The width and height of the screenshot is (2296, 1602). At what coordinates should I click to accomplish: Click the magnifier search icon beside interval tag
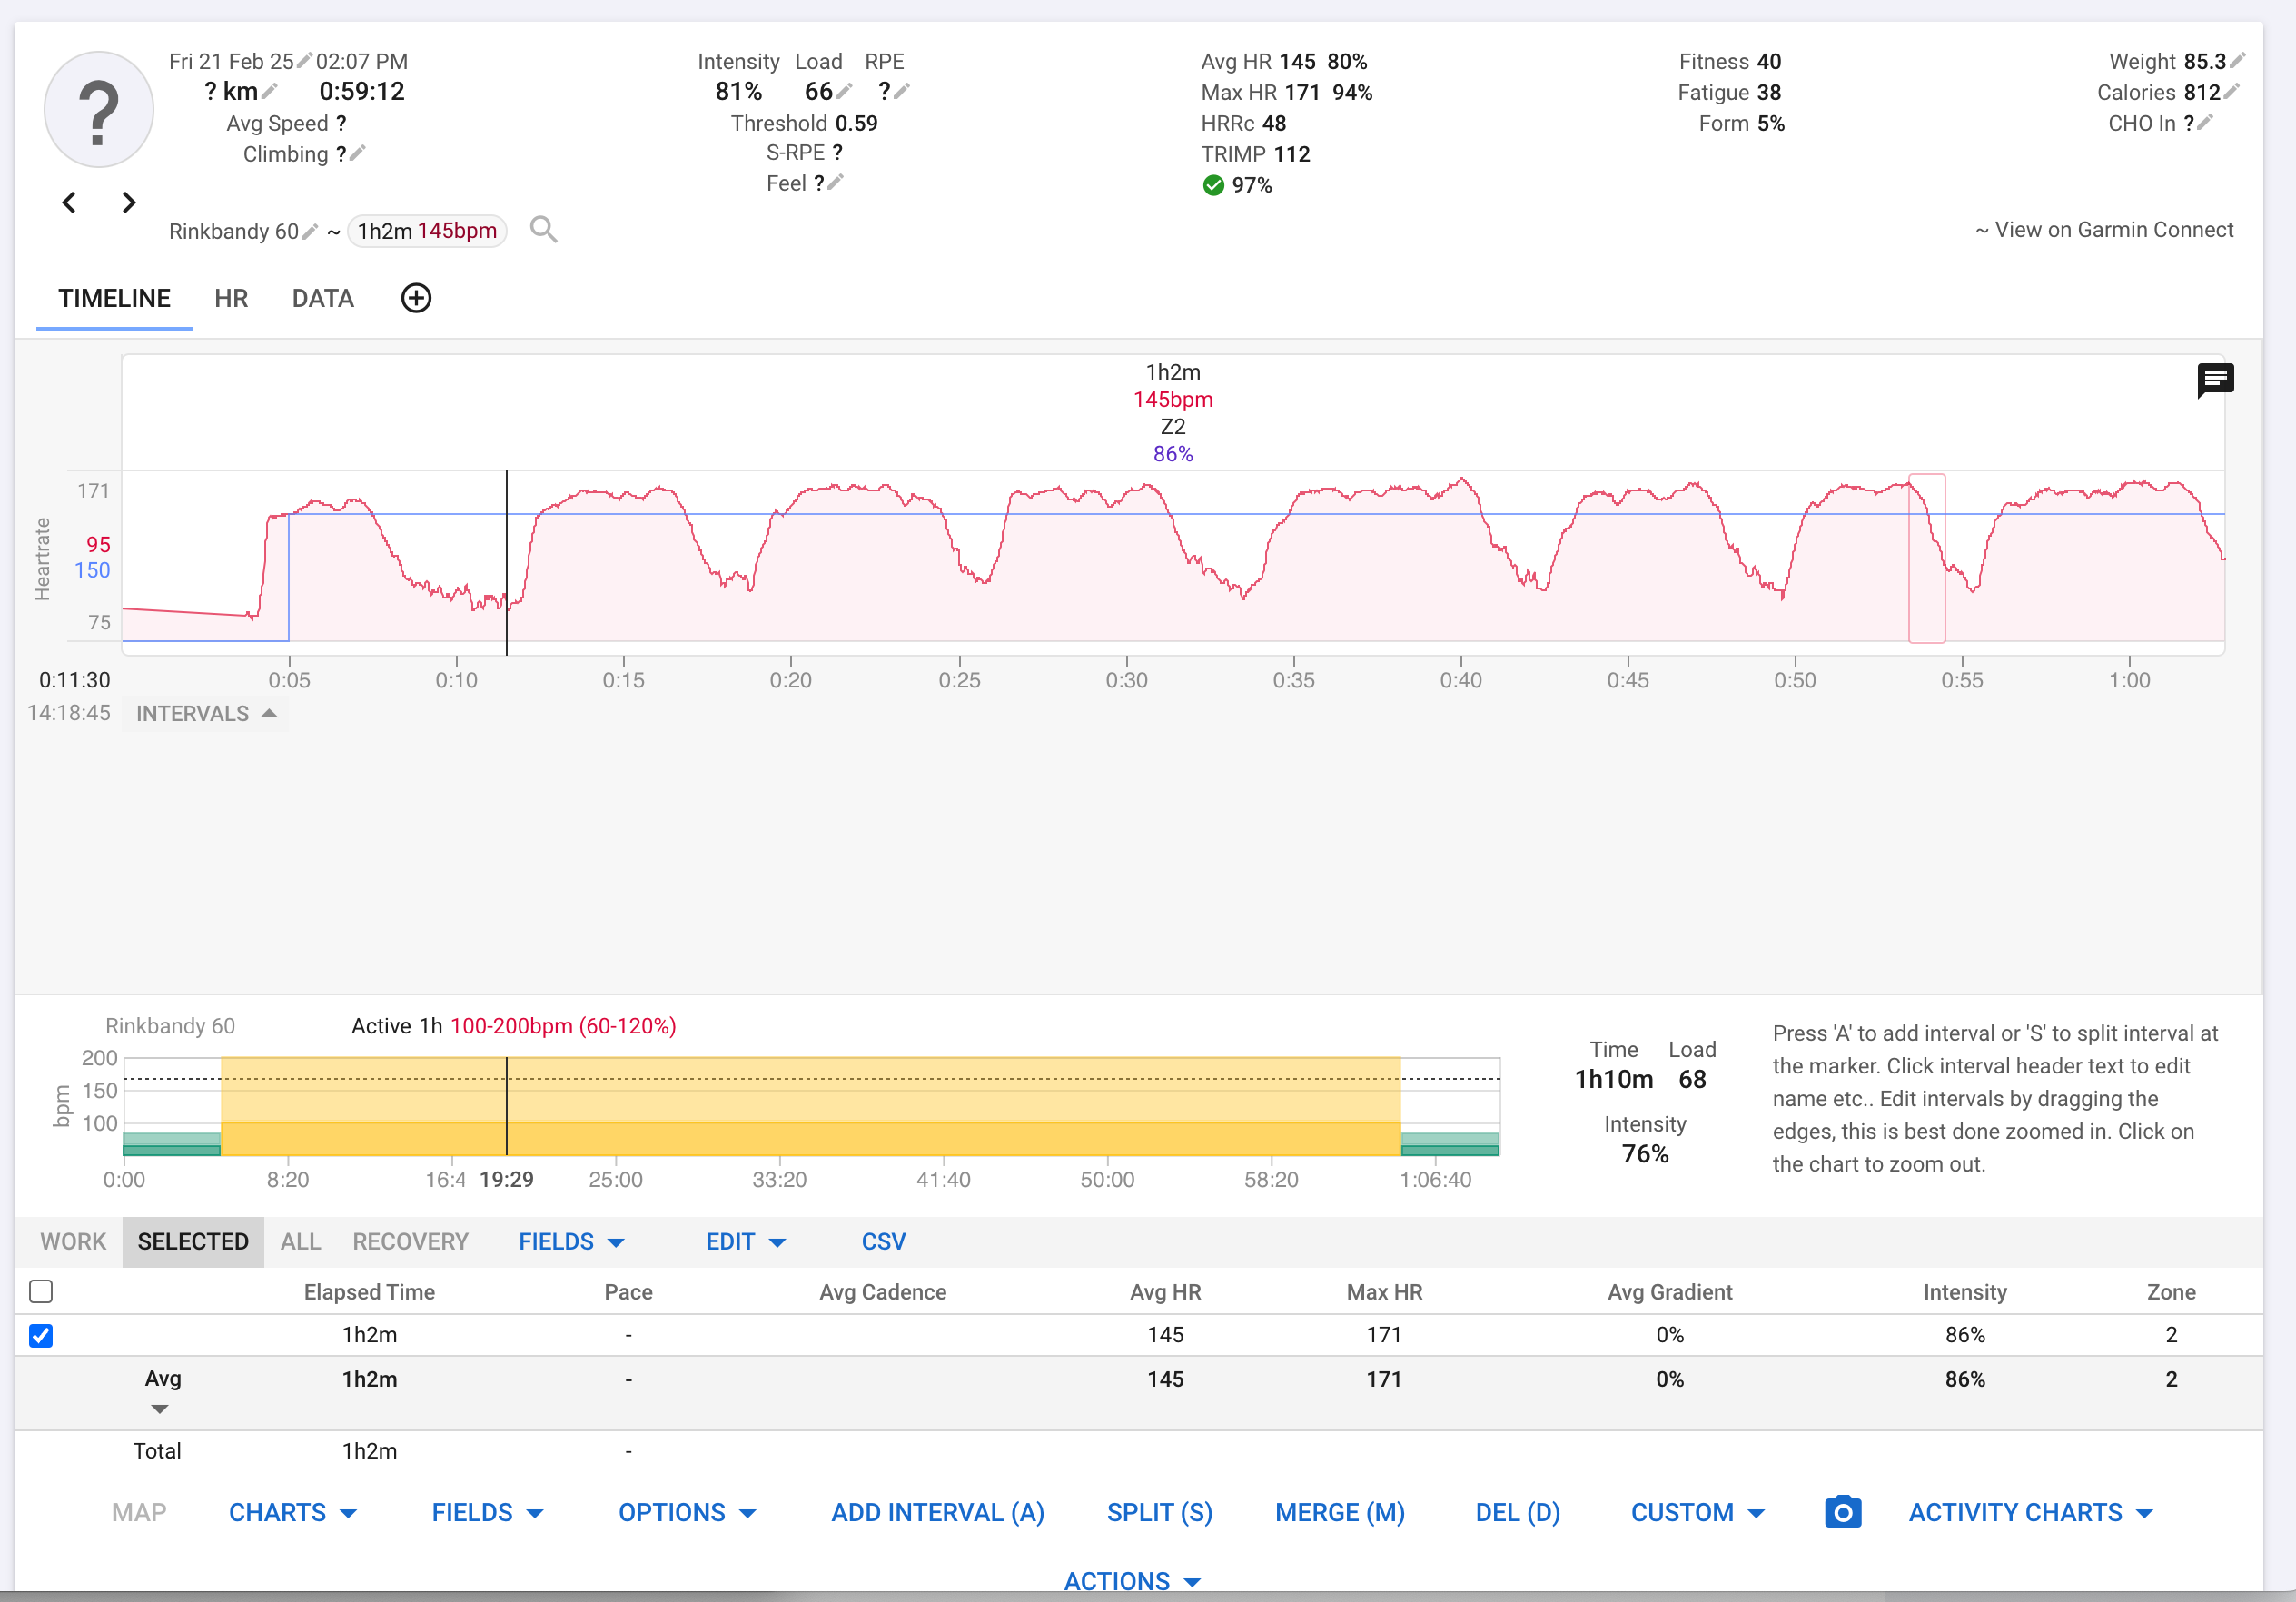coord(543,230)
